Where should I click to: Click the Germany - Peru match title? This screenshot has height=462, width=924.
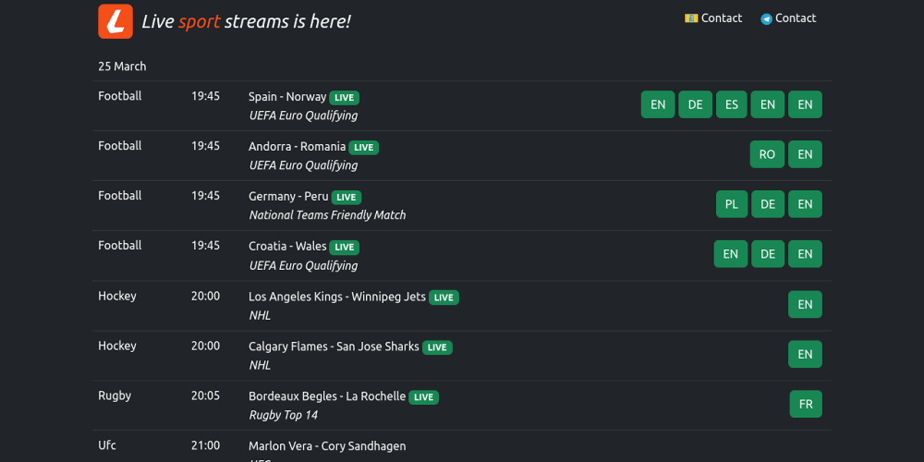click(x=288, y=197)
